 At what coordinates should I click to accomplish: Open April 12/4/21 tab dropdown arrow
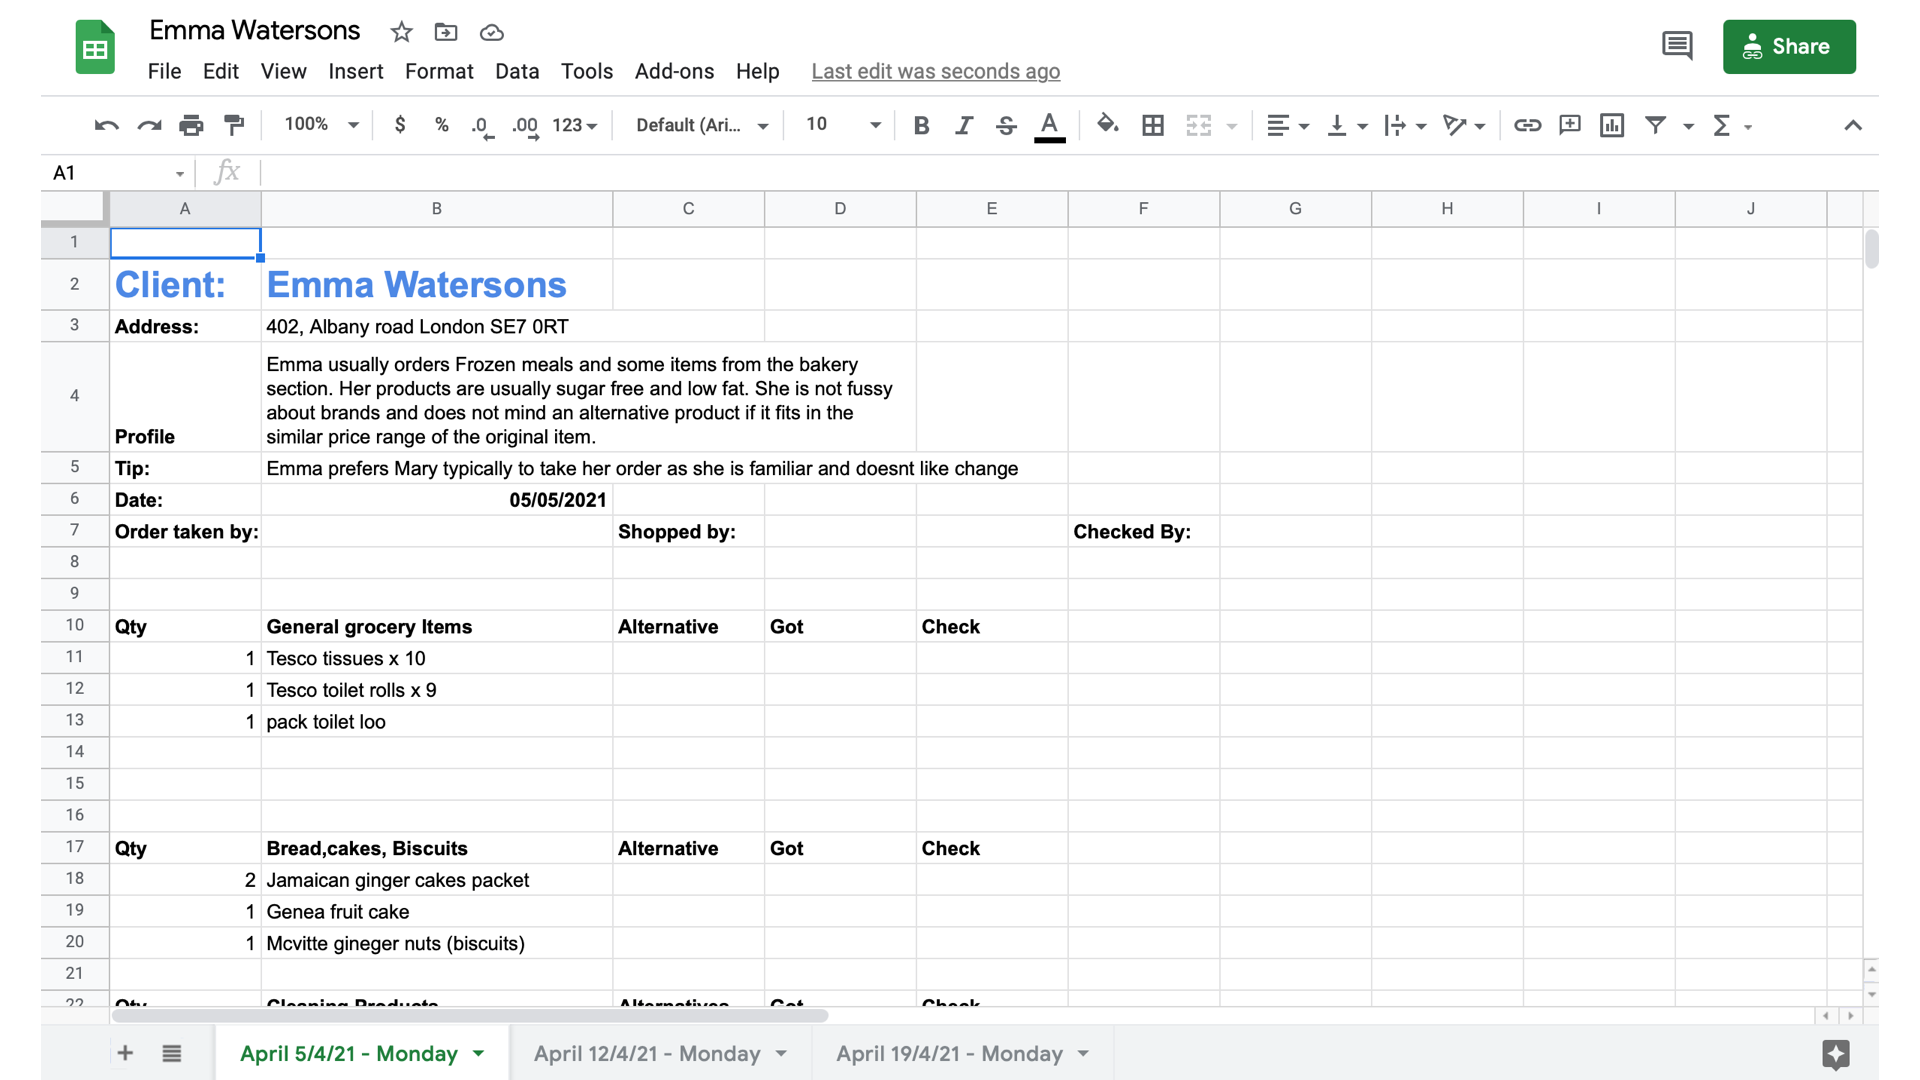(781, 1053)
